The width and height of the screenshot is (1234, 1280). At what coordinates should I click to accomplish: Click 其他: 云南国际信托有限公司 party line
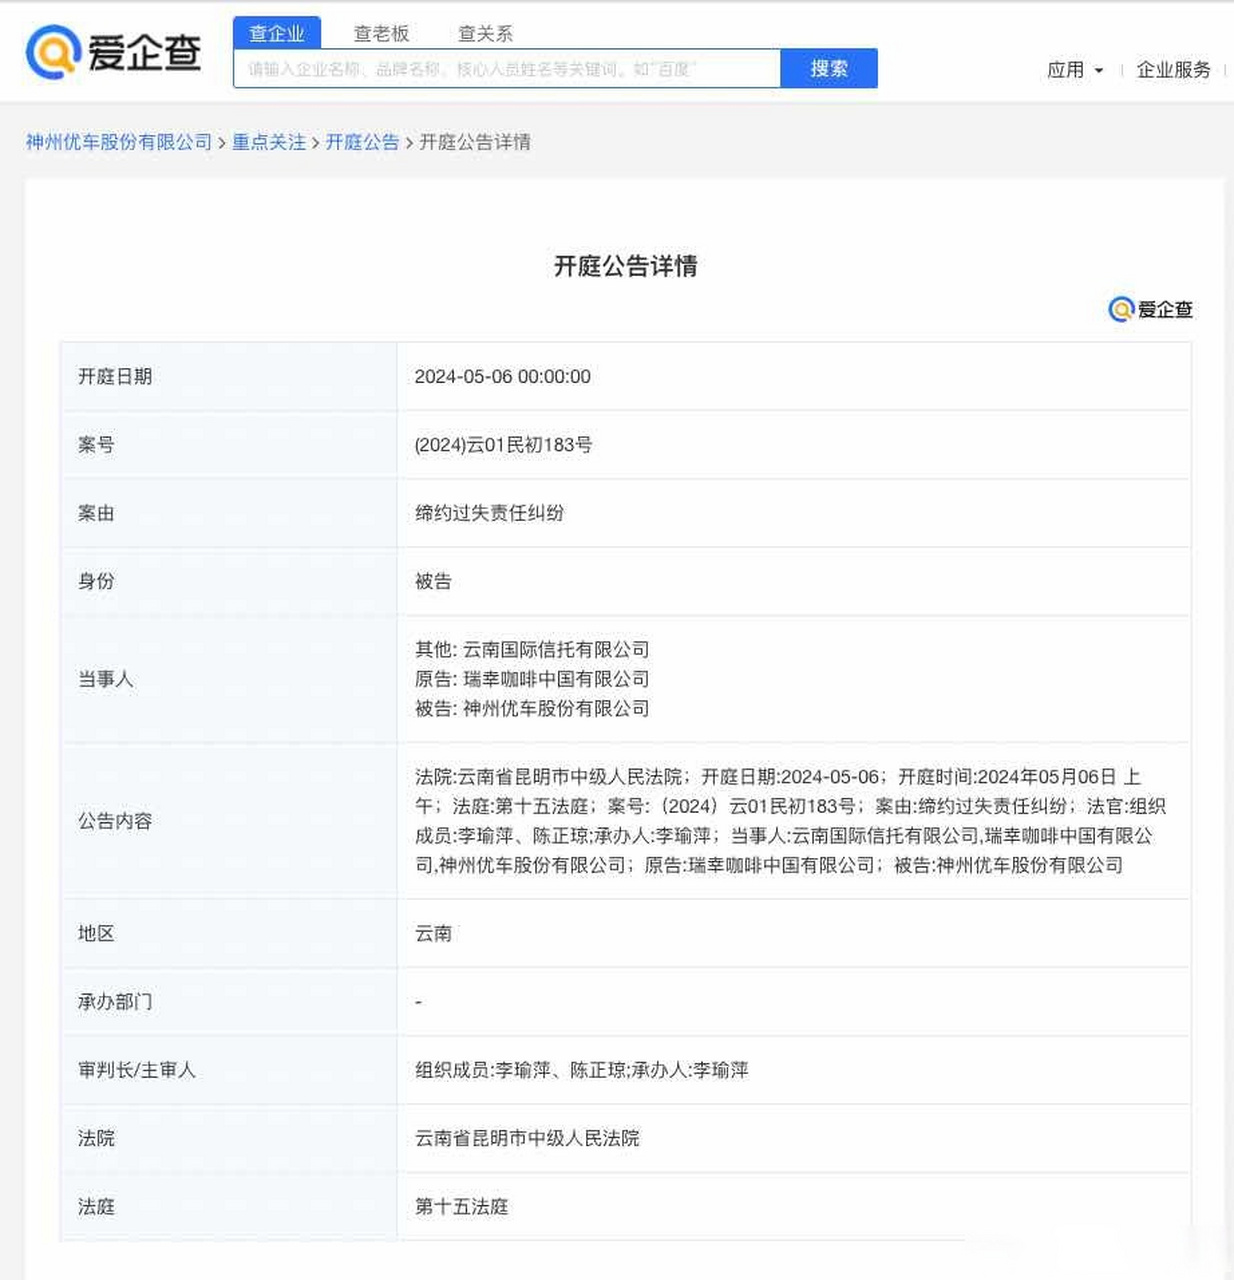(x=532, y=650)
